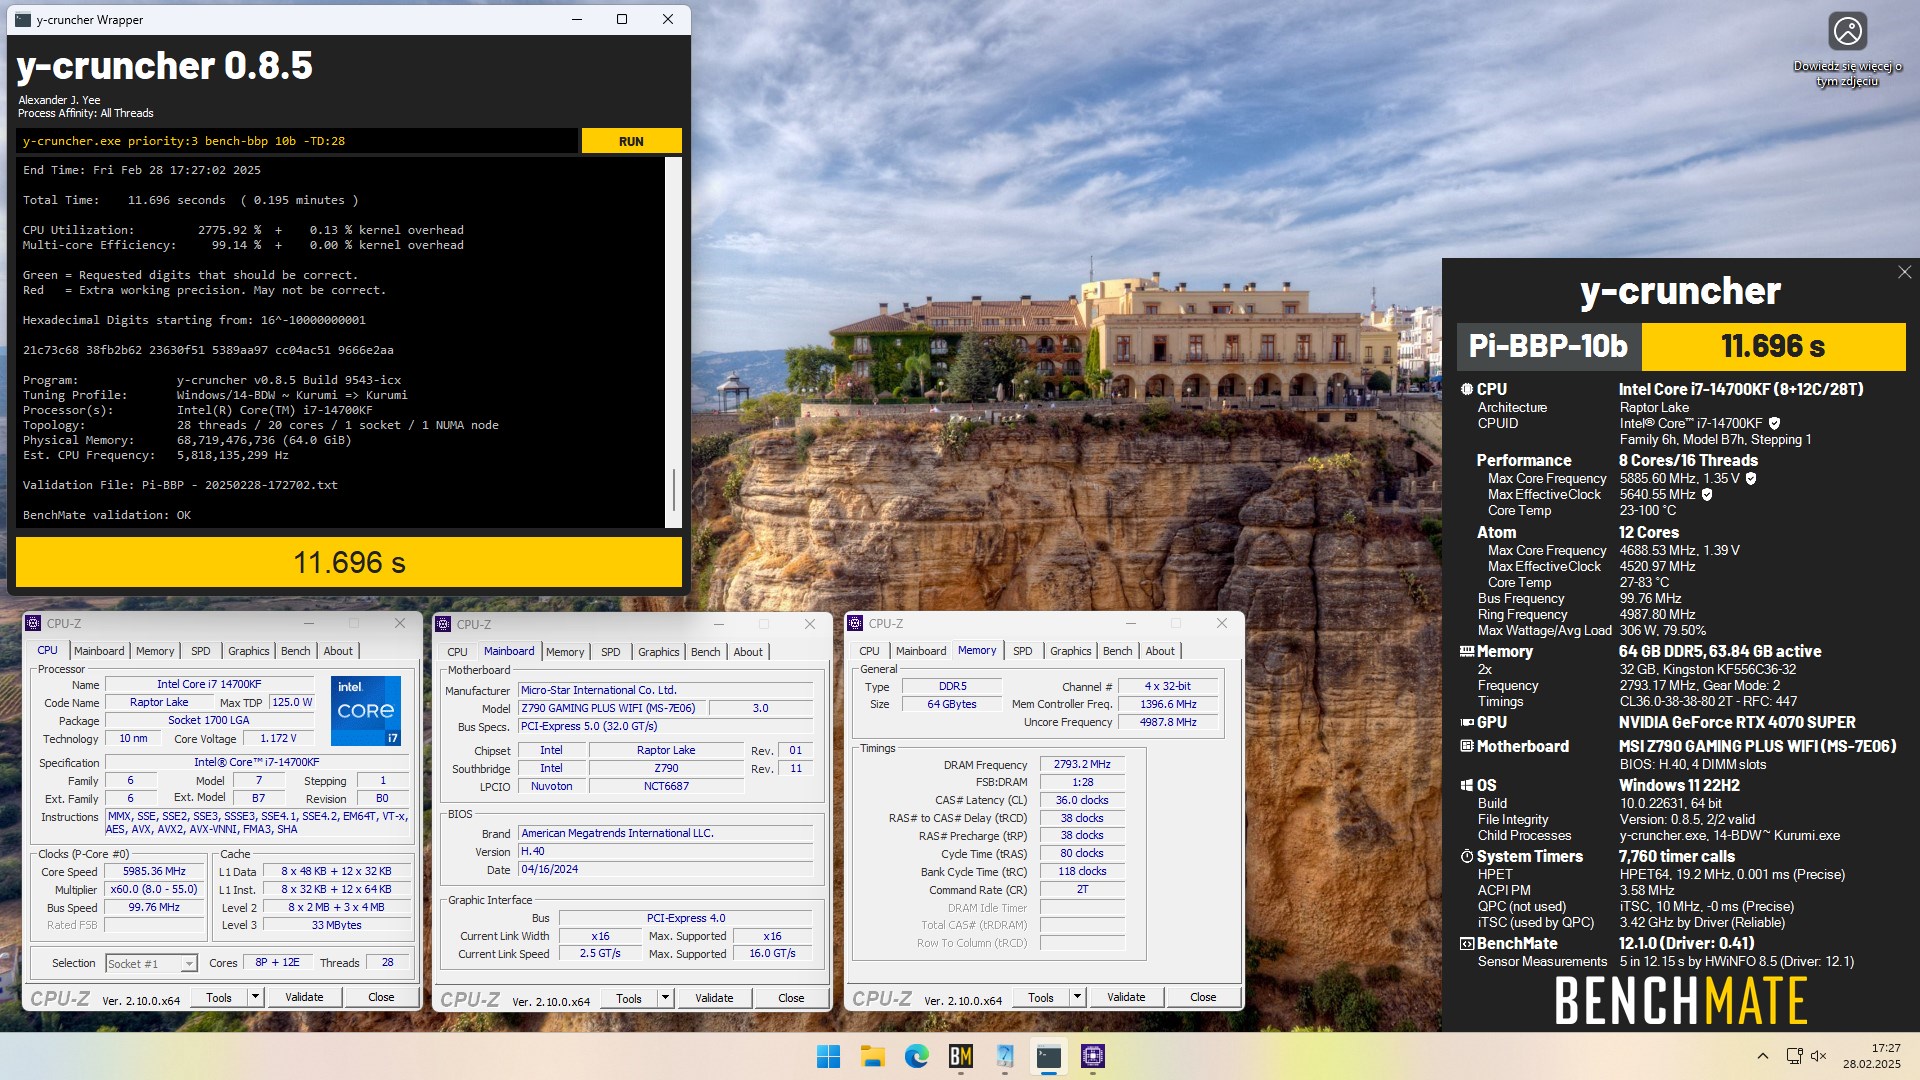Open Tools dropdown arrow in the Processor CPU-Z window
The image size is (1920, 1080).
255,997
